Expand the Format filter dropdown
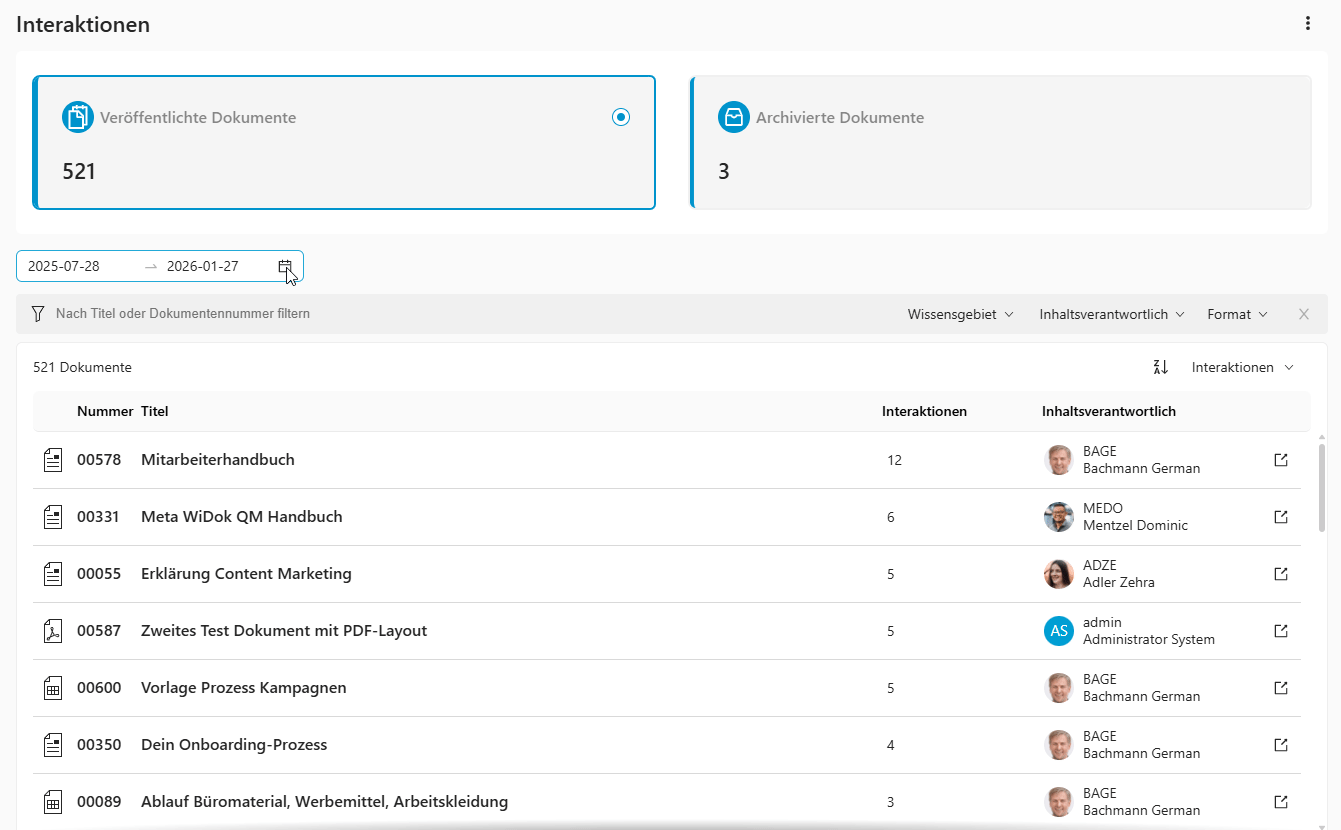The width and height of the screenshot is (1341, 830). pos(1237,314)
